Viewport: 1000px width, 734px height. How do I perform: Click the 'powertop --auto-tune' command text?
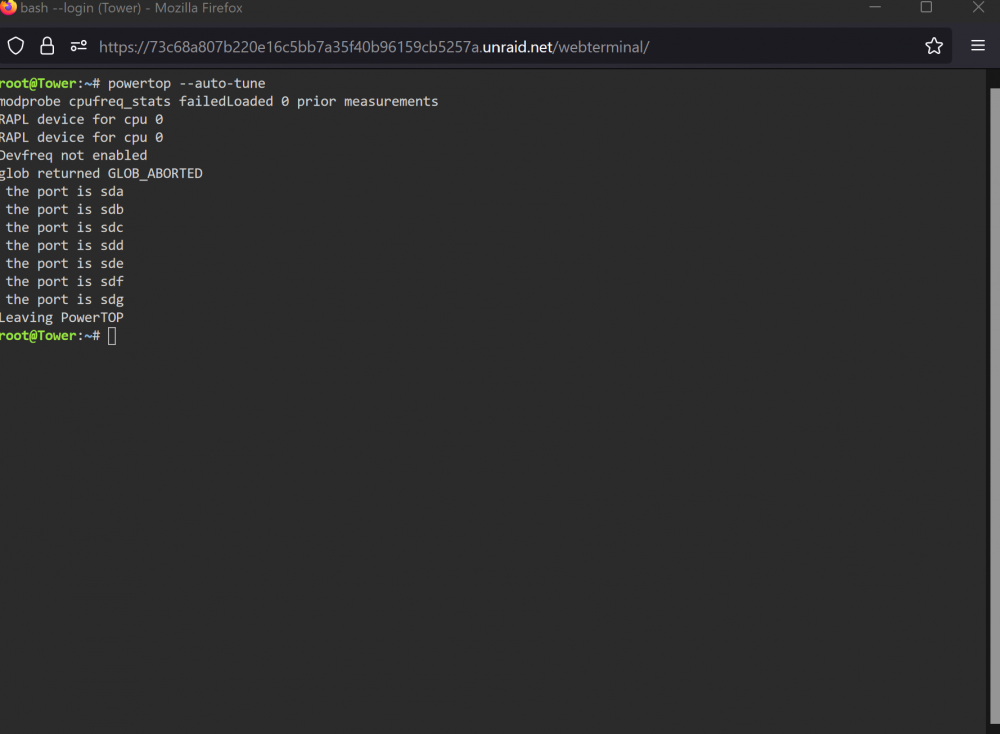pos(186,84)
